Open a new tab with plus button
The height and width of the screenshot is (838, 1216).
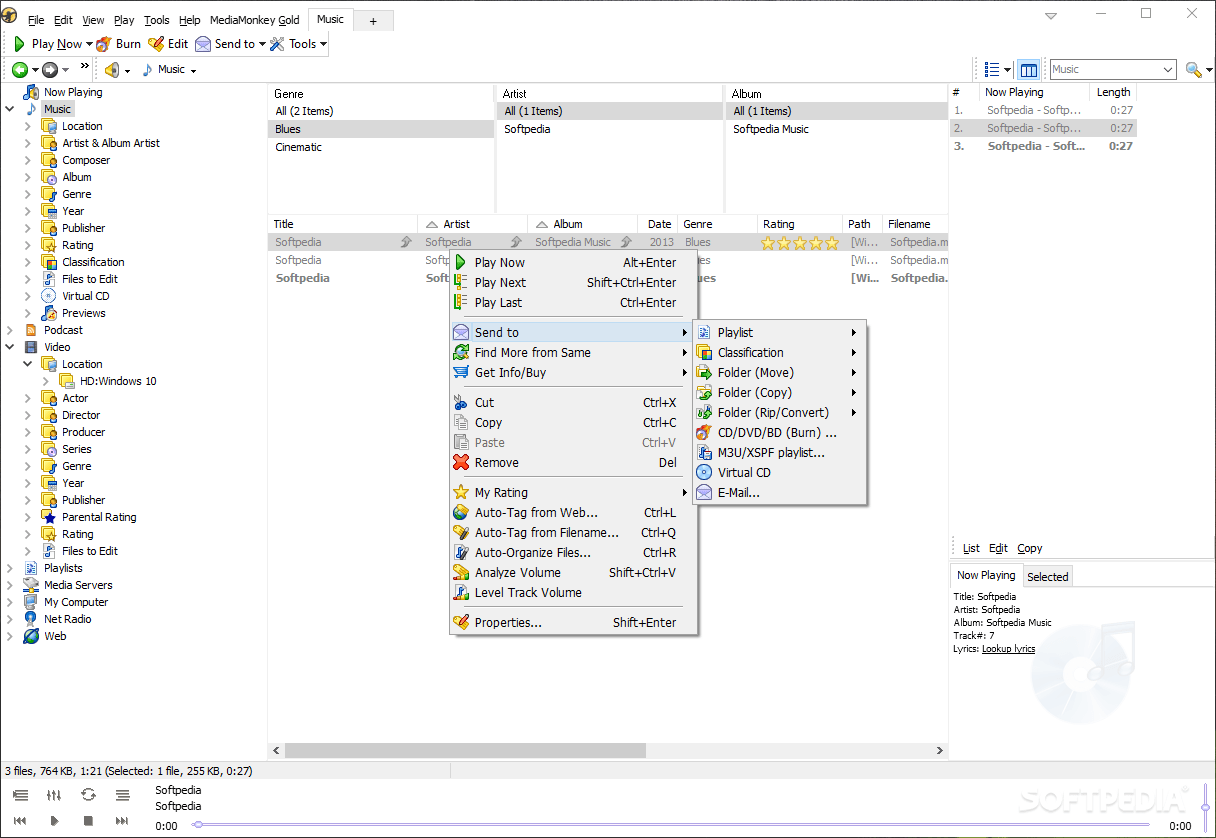(x=373, y=20)
